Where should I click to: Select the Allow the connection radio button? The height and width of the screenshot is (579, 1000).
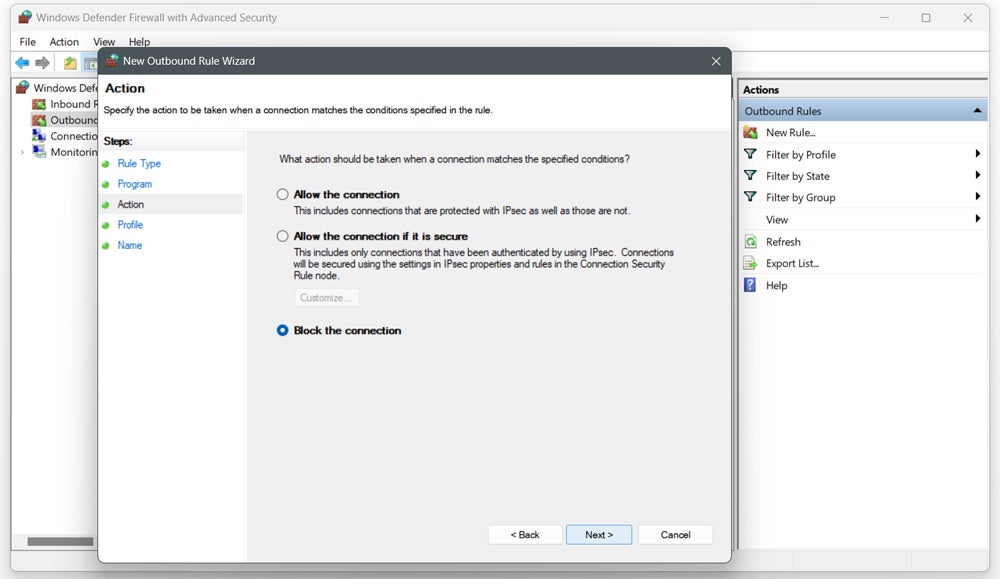(x=281, y=194)
